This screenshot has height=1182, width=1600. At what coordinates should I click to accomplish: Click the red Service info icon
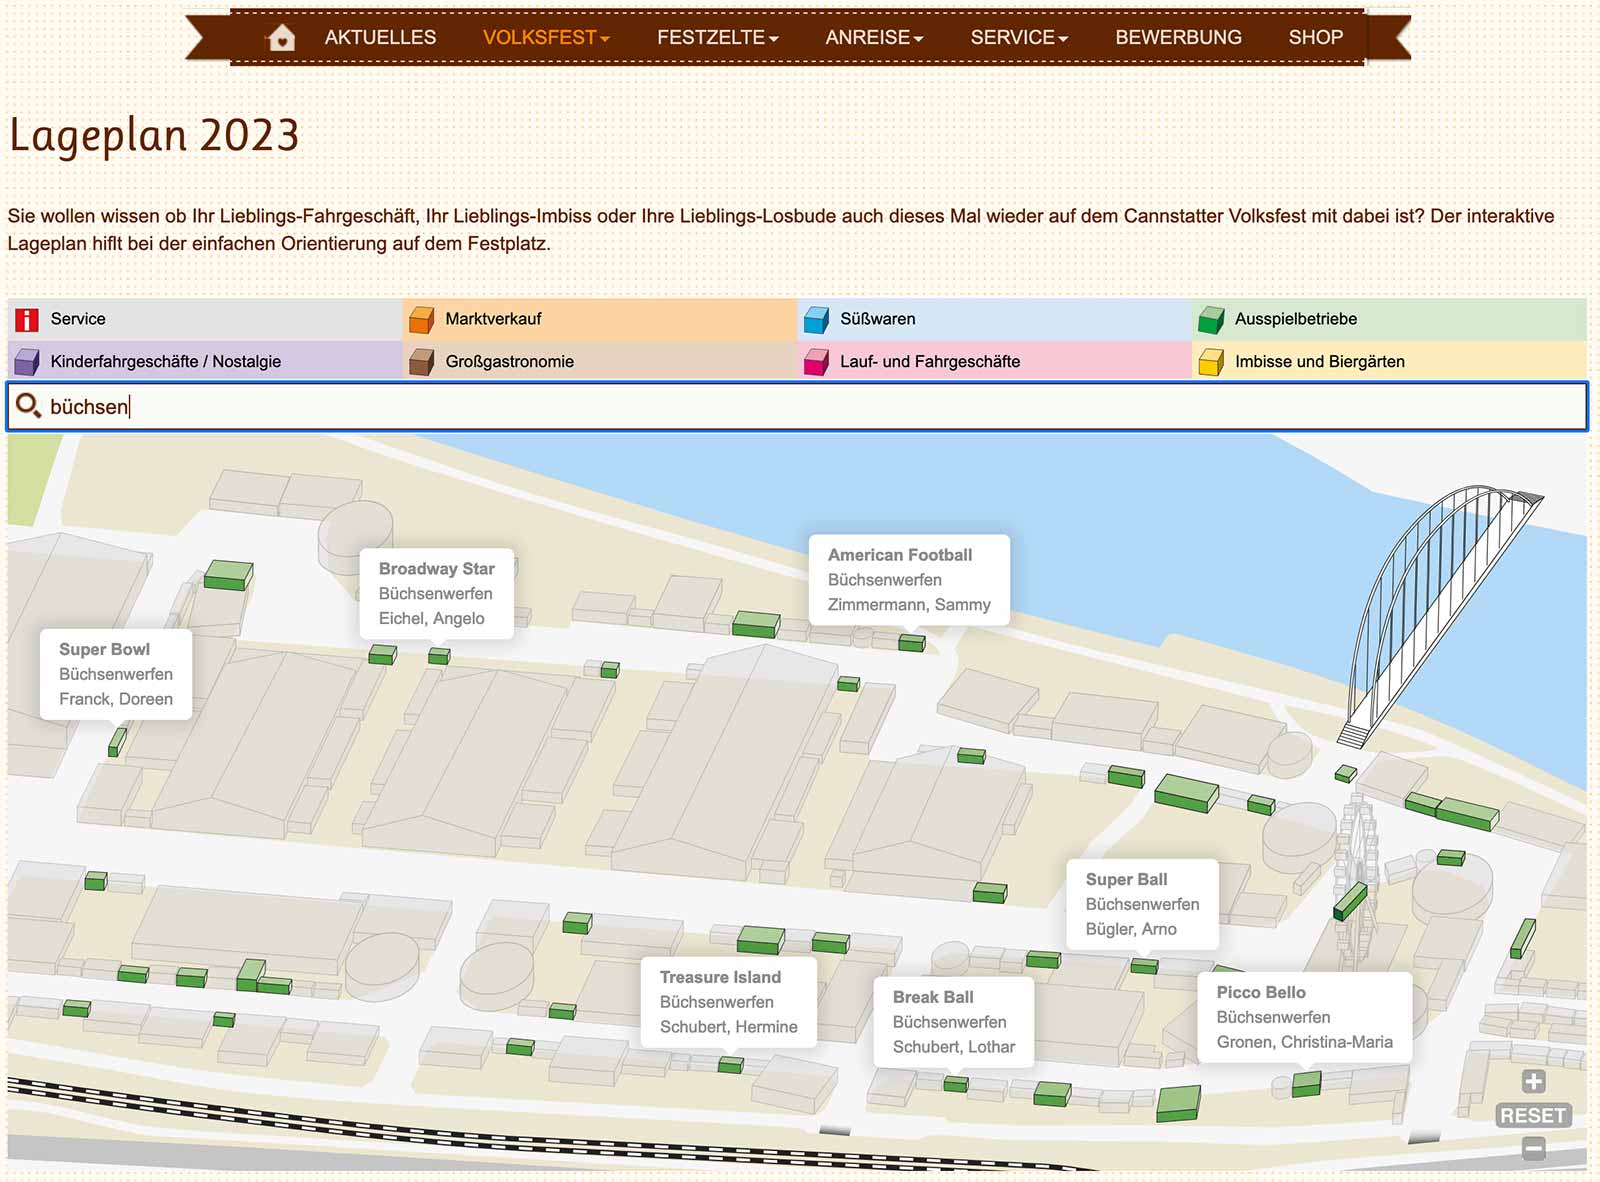pos(27,319)
